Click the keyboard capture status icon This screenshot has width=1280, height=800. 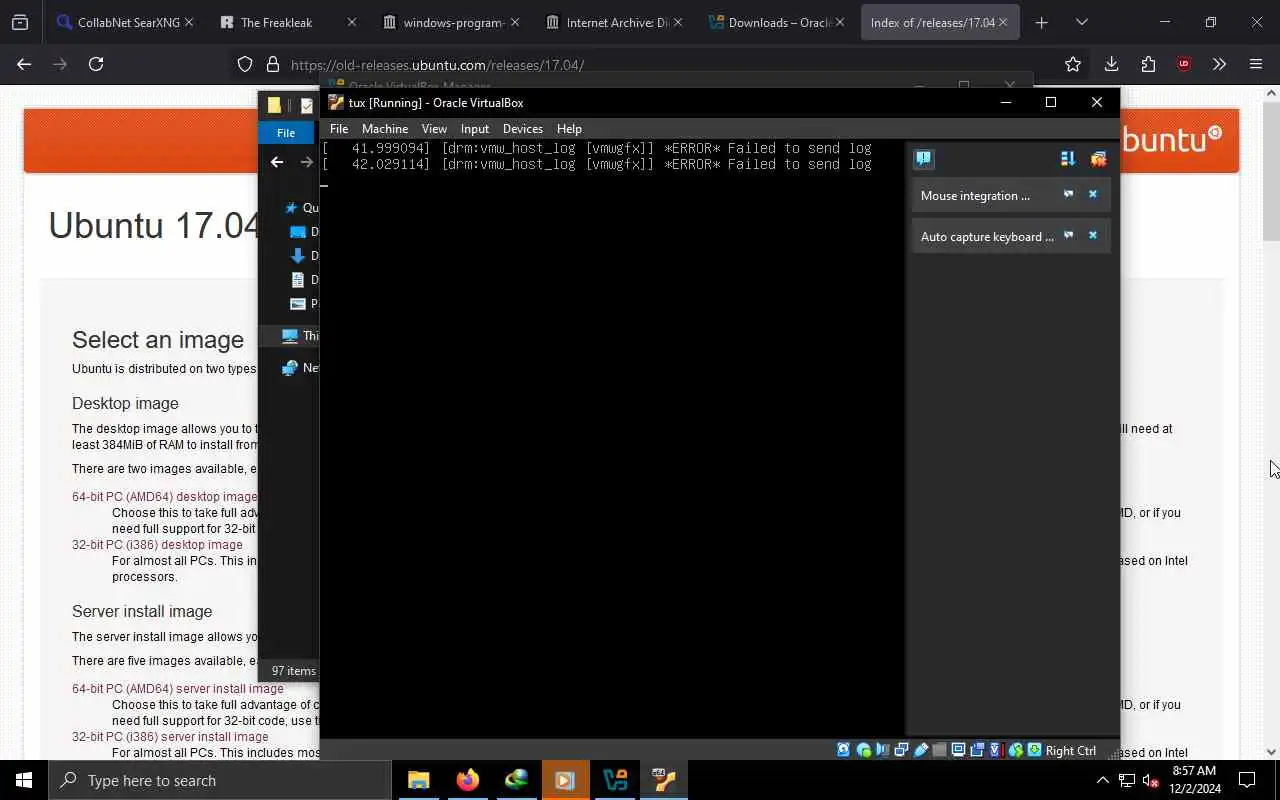tap(1034, 750)
